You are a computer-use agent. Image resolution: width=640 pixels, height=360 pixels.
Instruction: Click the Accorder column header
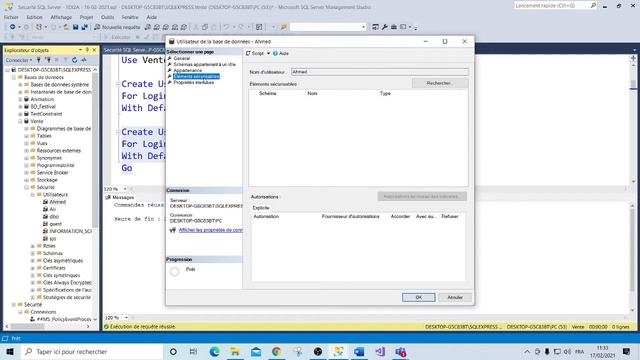pos(400,216)
